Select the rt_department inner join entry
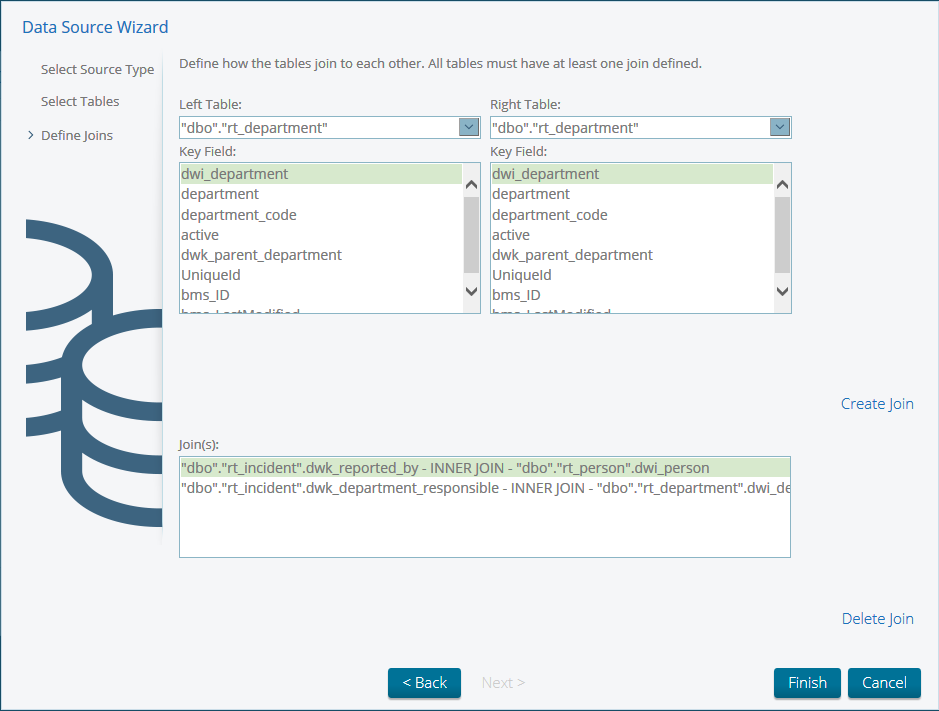Viewport: 939px width, 711px height. 485,487
